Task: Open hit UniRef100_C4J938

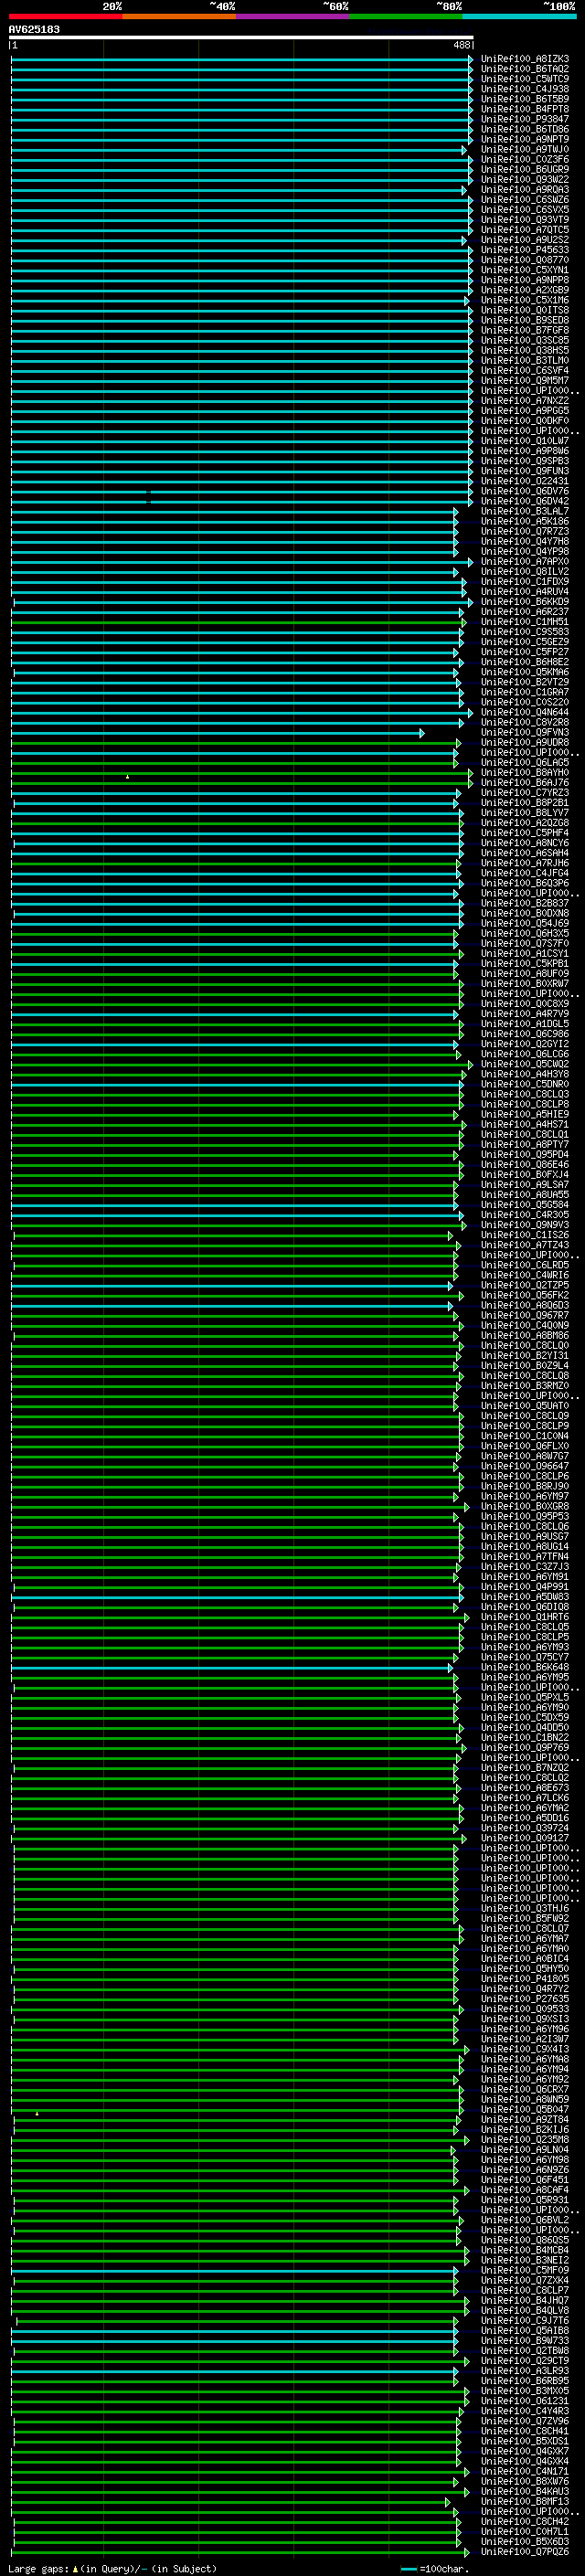Action: (525, 89)
